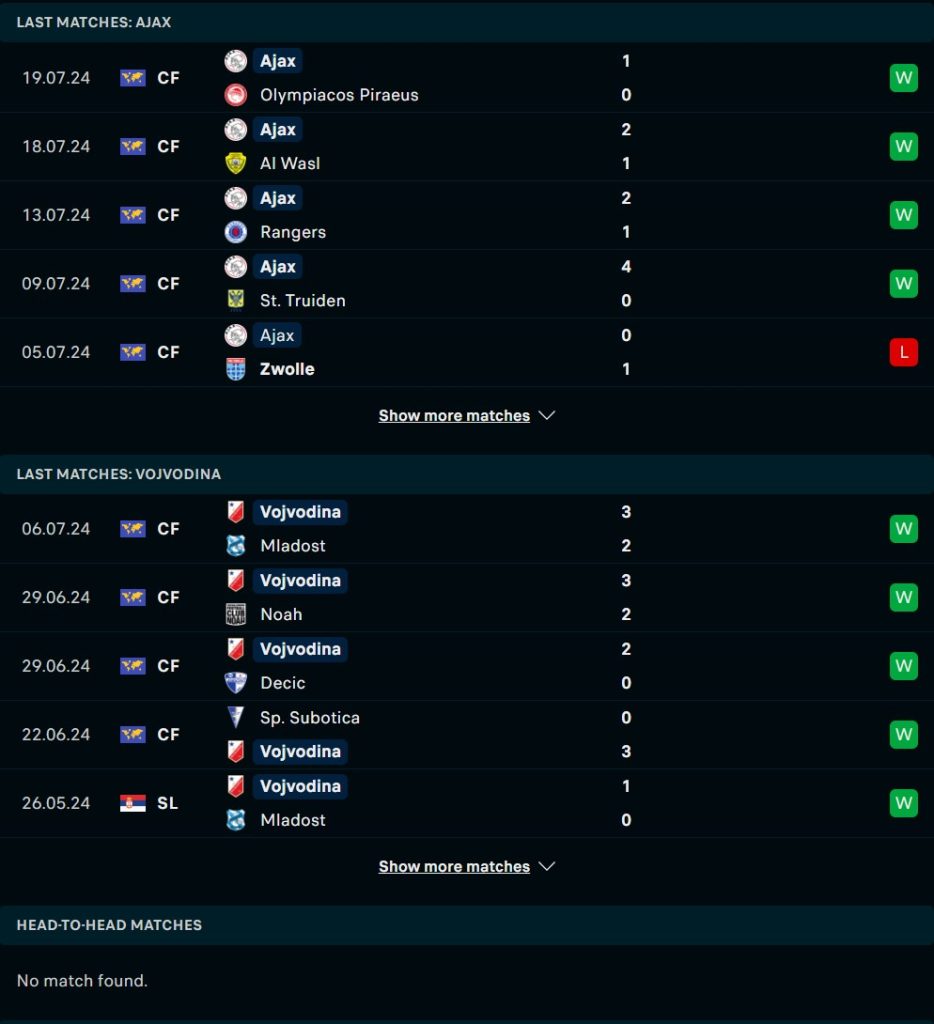Expand more matches under Vojvodina section
Image resolution: width=934 pixels, height=1024 pixels.
454,866
